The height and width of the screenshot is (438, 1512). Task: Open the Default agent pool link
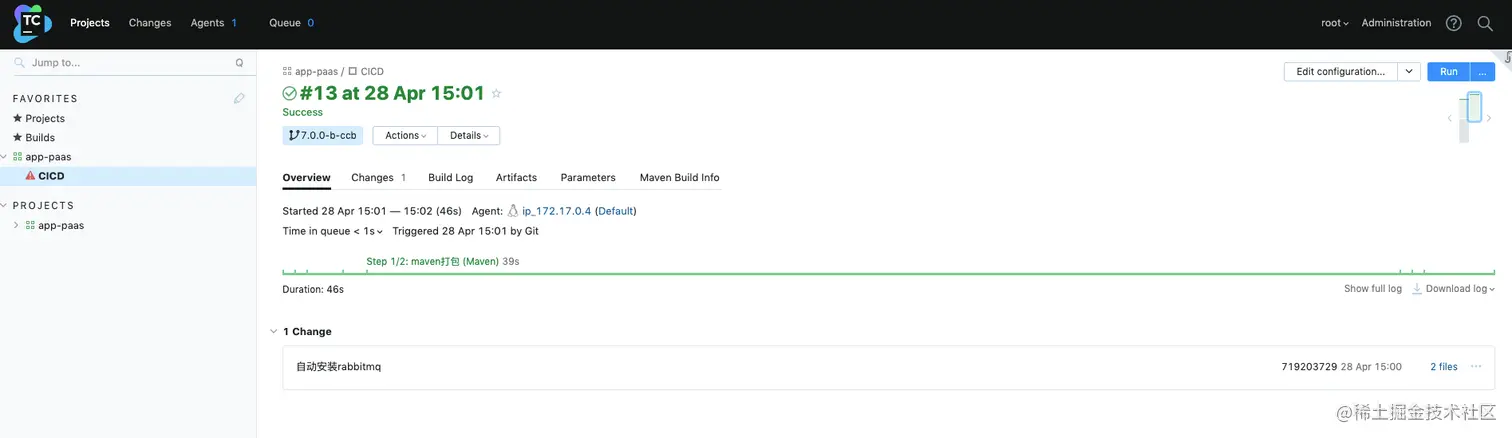615,211
